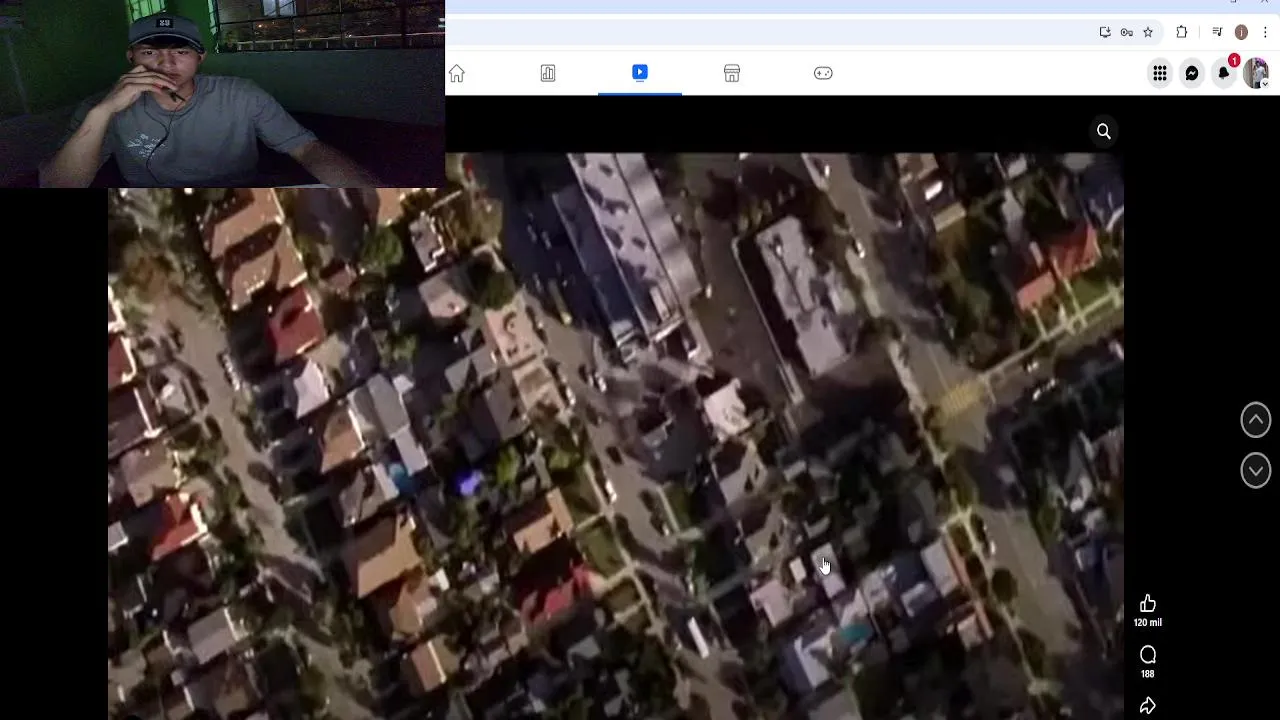Click the 120 mil likes count
This screenshot has height=720, width=1280.
pos(1148,622)
